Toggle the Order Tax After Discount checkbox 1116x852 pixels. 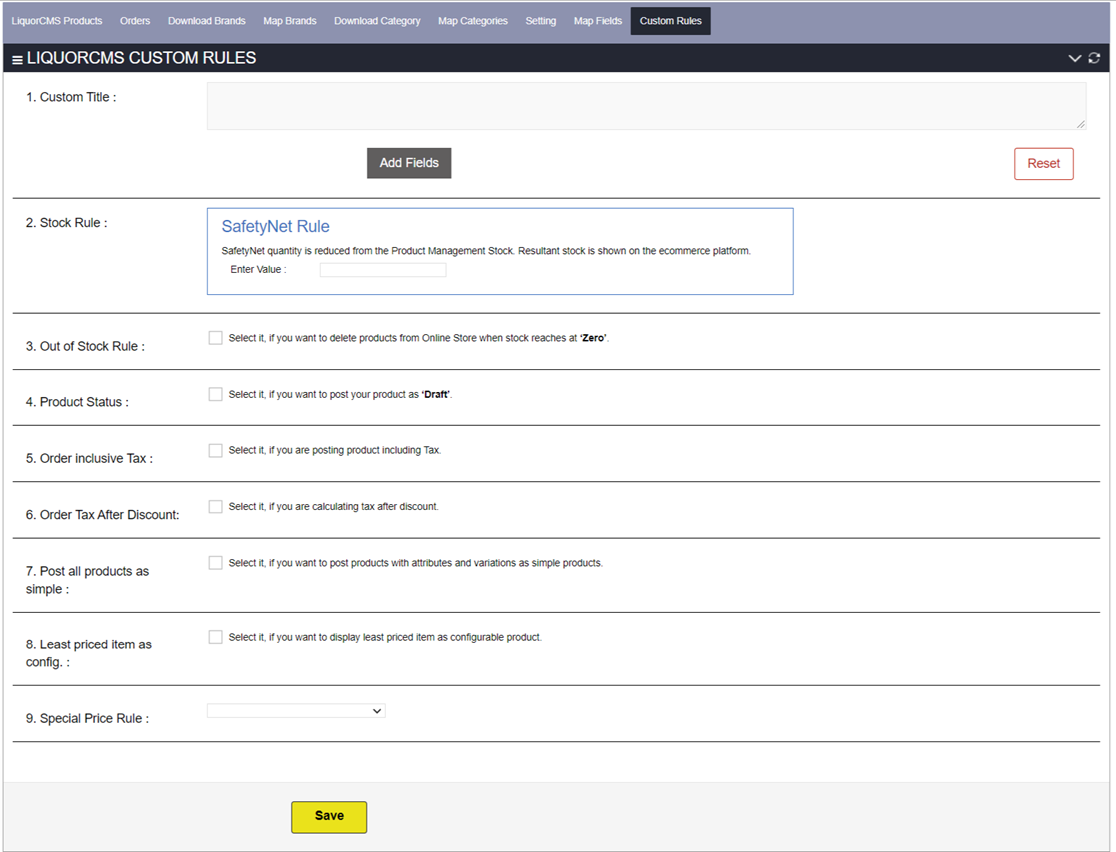tap(216, 506)
